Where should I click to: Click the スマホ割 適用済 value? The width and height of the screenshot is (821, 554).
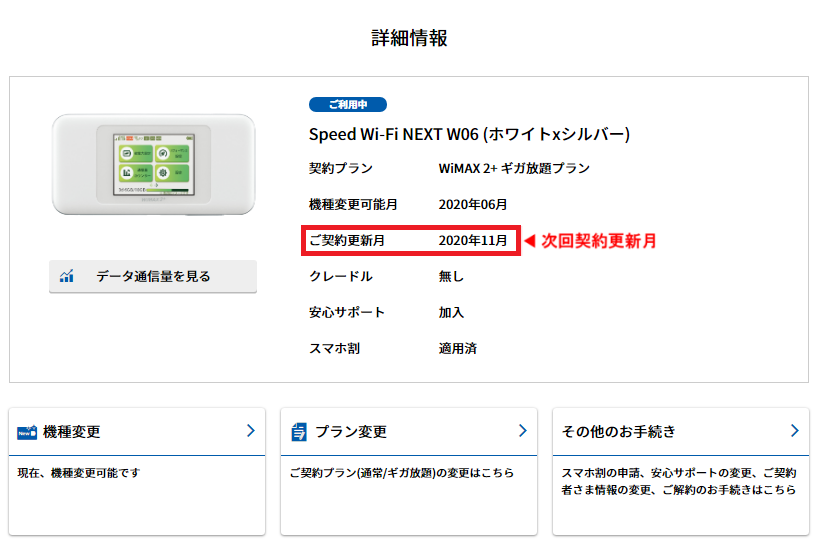click(x=457, y=349)
